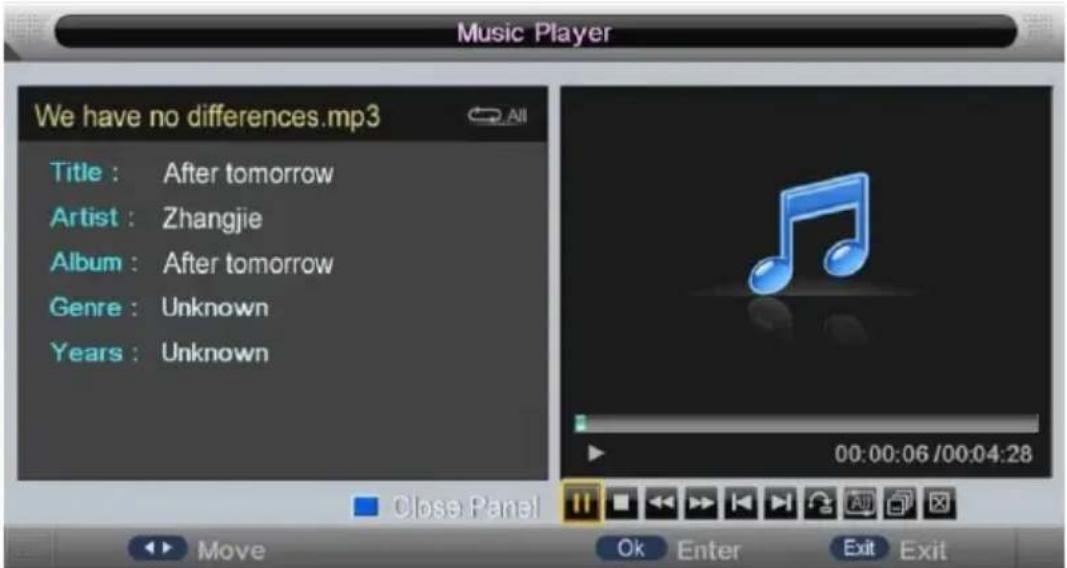This screenshot has width=1067, height=568.
Task: Click the Close Panel label
Action: 465,507
